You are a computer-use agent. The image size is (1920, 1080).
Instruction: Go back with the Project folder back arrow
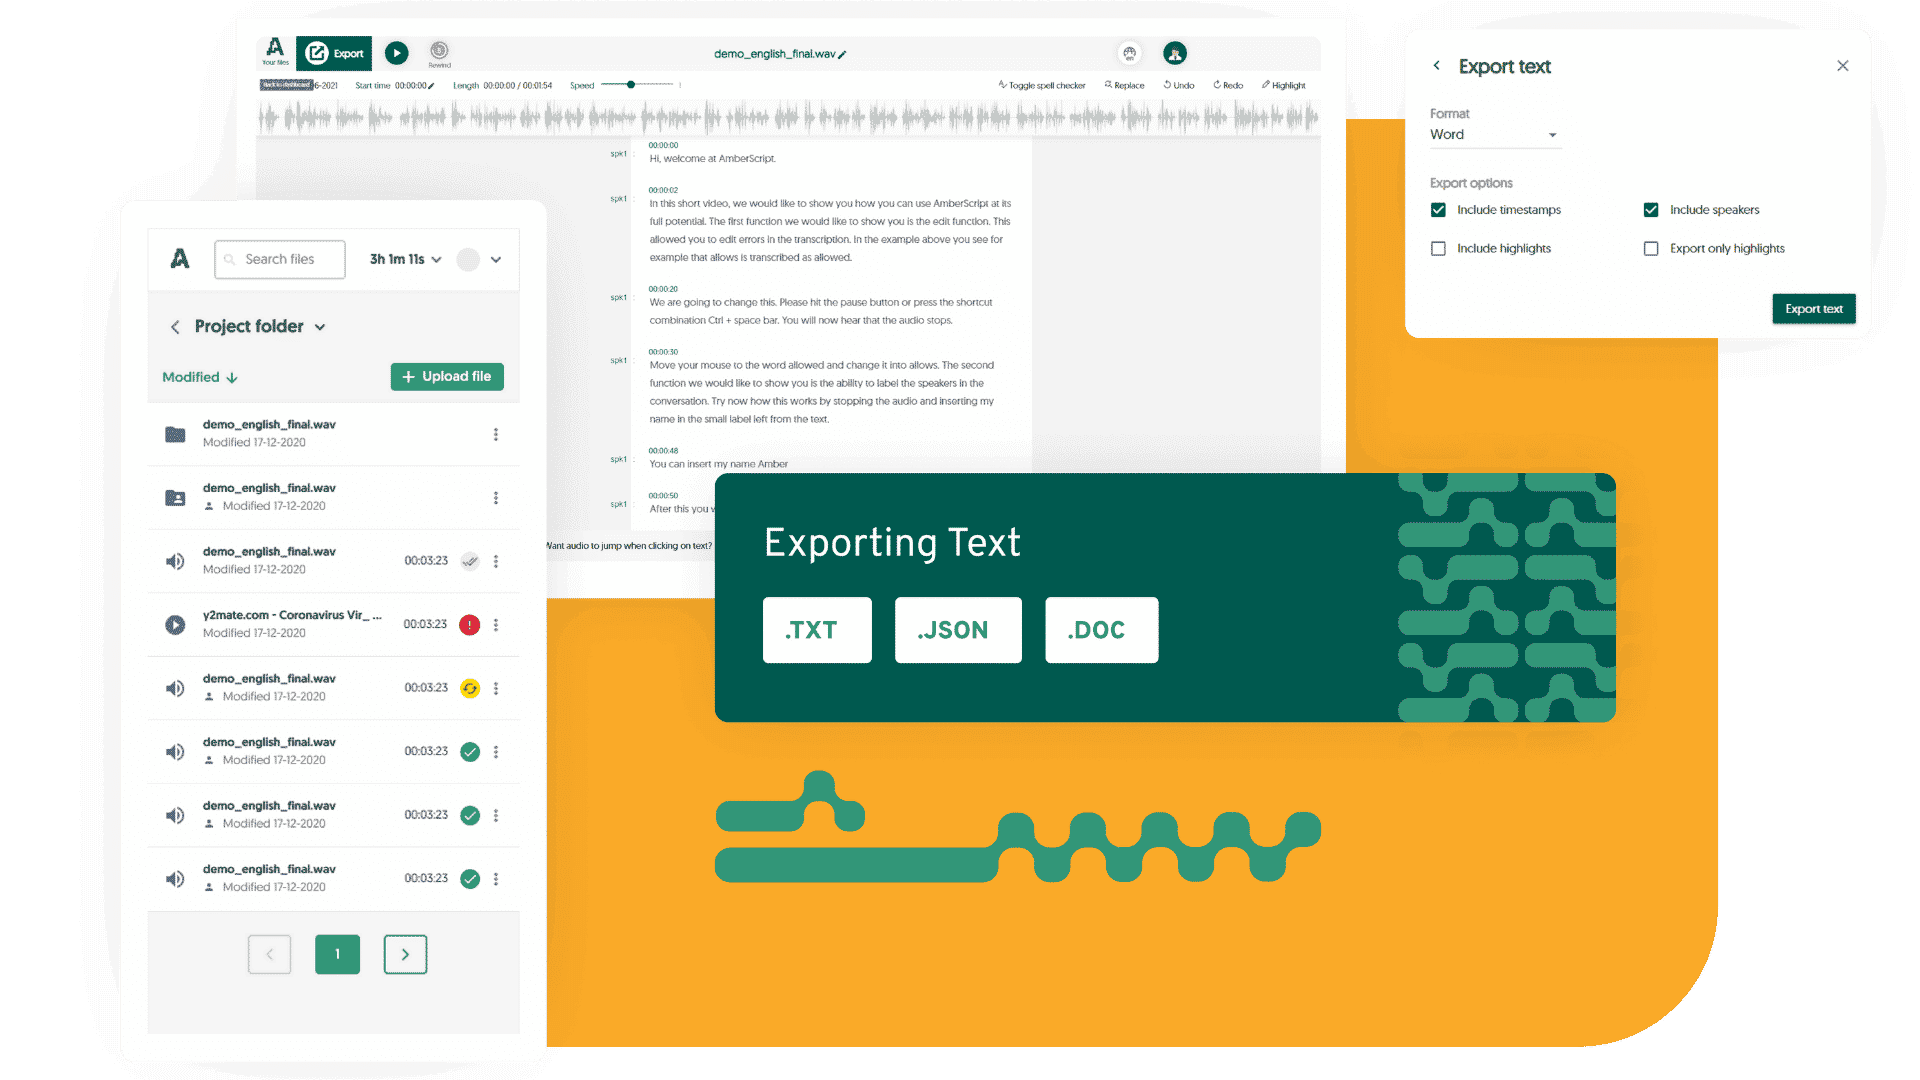(x=175, y=327)
